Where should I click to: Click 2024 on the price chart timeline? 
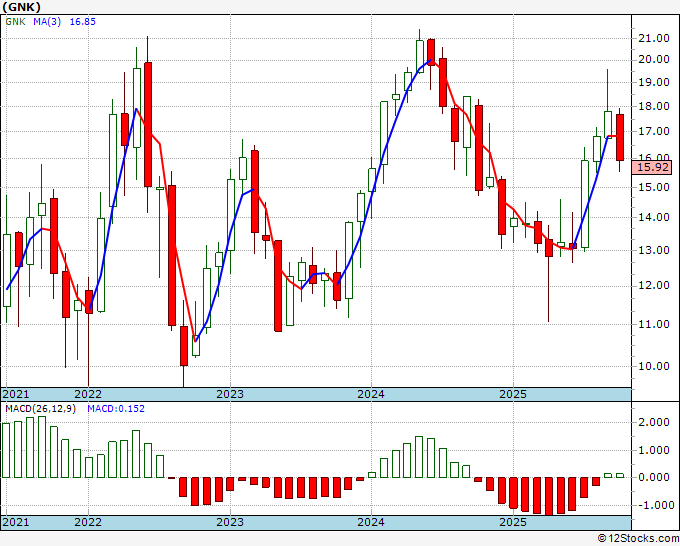click(x=371, y=394)
